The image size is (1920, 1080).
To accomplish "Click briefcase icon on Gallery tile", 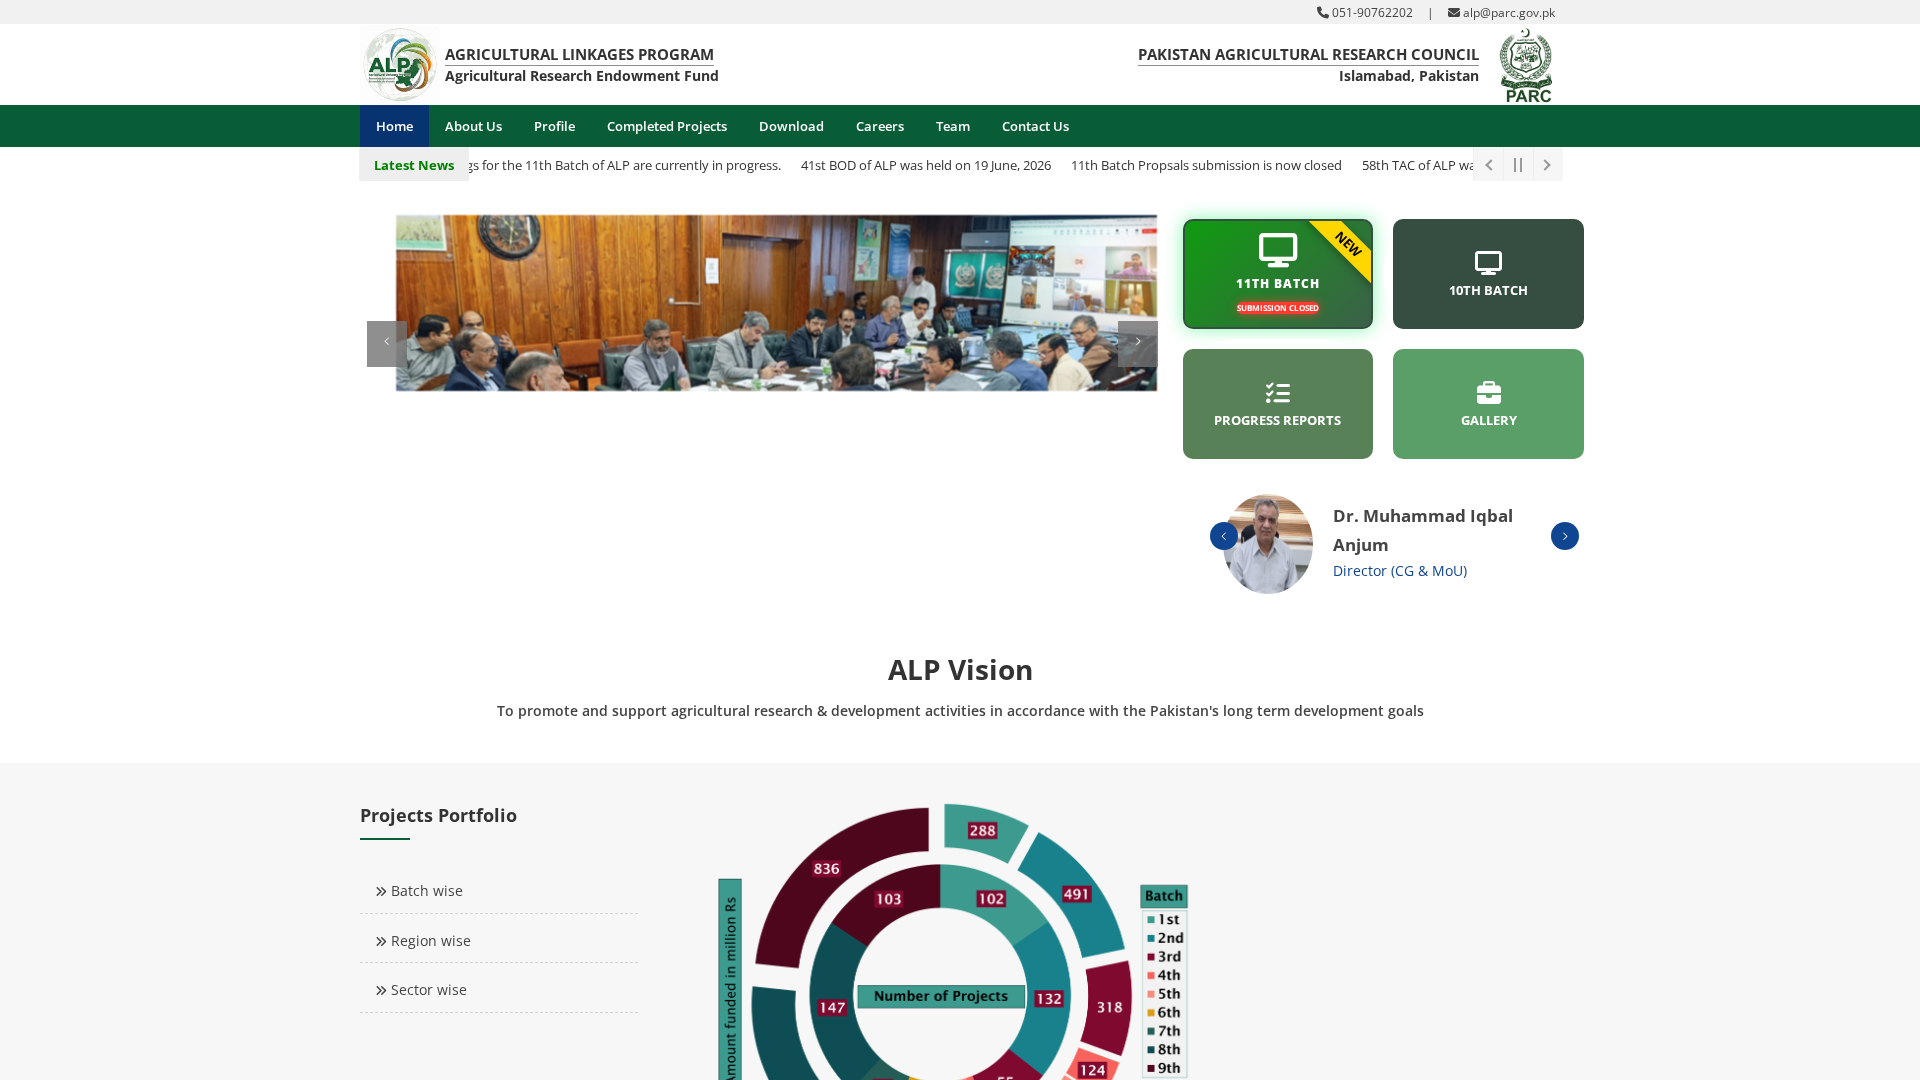I will [x=1489, y=393].
